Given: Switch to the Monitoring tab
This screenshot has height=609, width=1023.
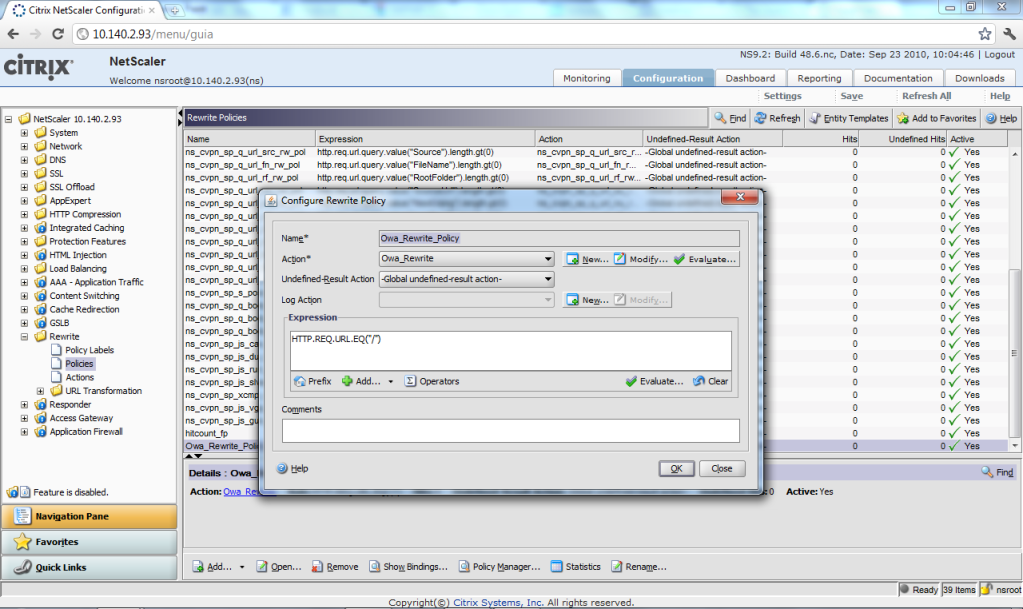Looking at the screenshot, I should (586, 78).
